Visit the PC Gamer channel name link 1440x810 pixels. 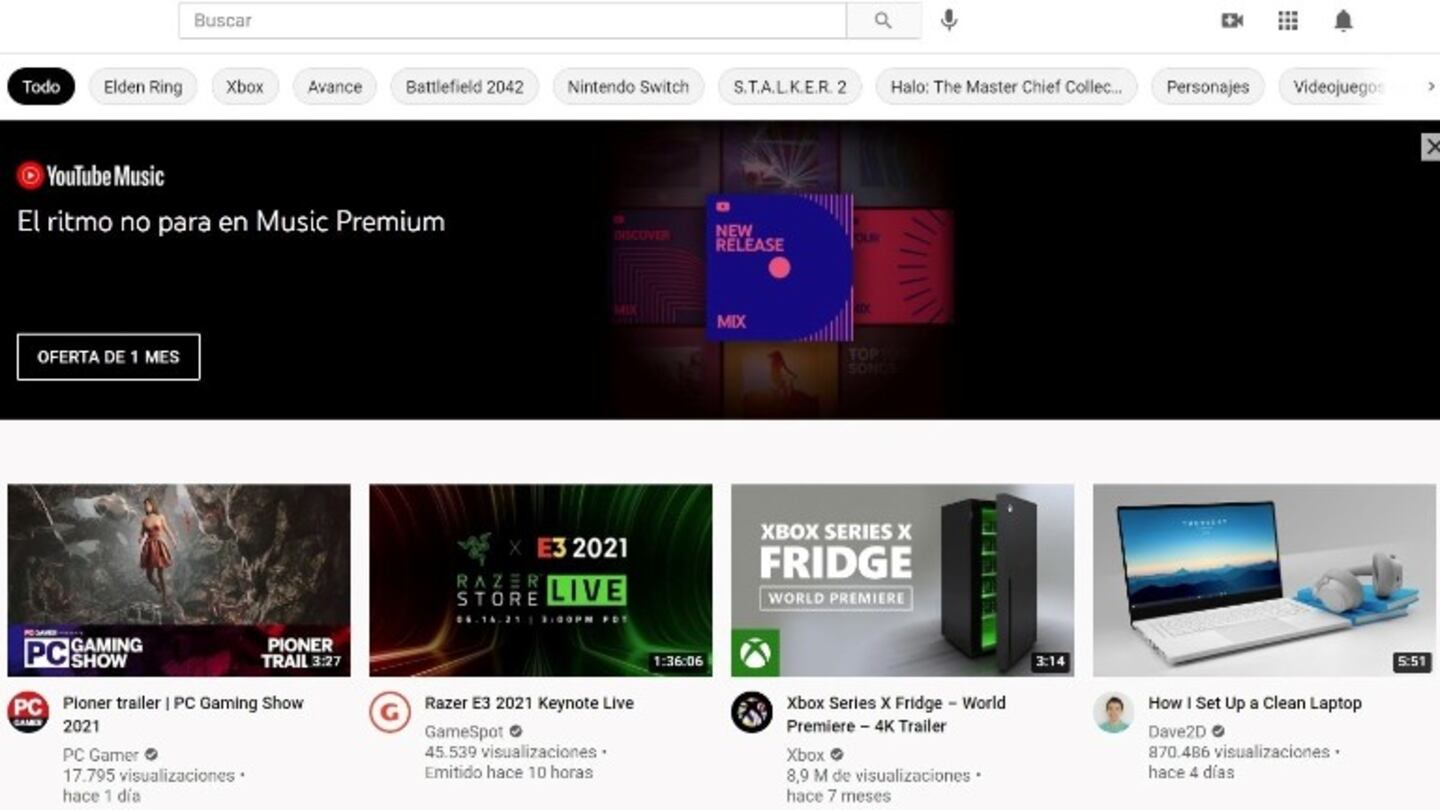click(x=100, y=755)
